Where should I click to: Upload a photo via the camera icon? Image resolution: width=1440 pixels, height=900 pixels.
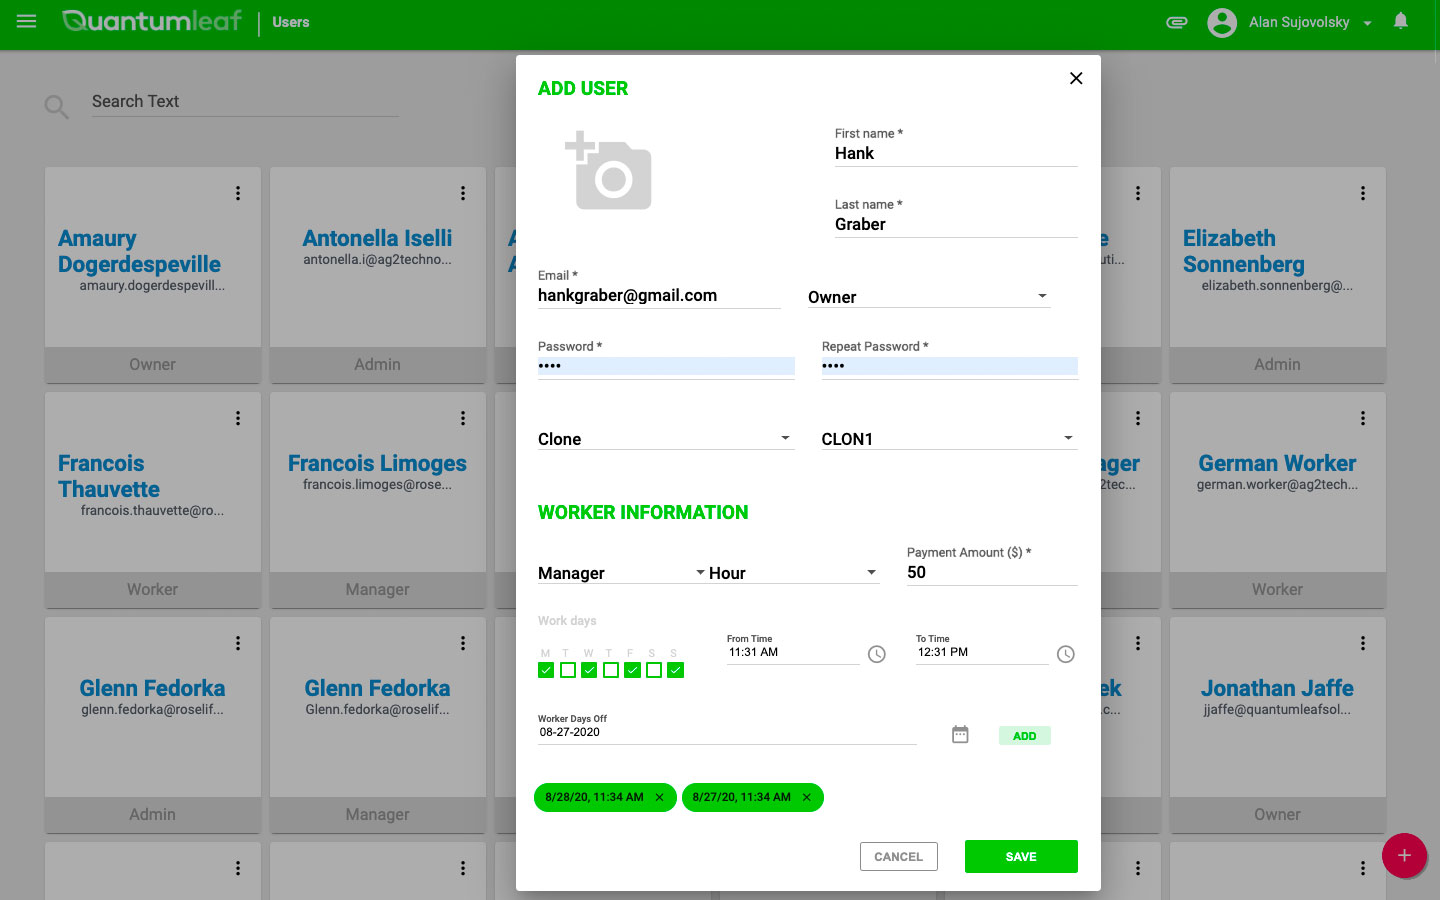tap(608, 171)
